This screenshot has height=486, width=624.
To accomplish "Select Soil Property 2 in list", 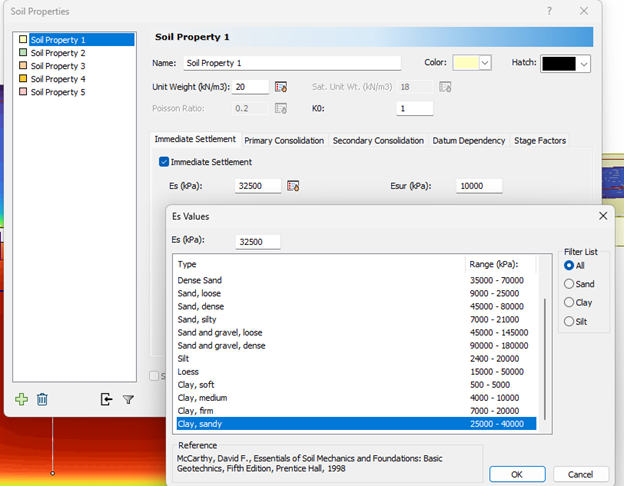I will coord(58,53).
